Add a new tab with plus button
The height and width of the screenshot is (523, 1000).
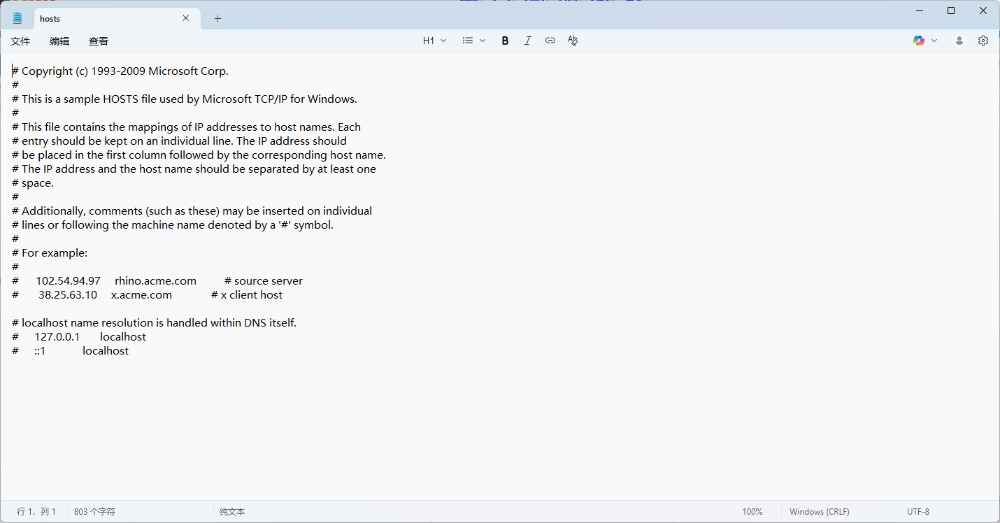218,18
